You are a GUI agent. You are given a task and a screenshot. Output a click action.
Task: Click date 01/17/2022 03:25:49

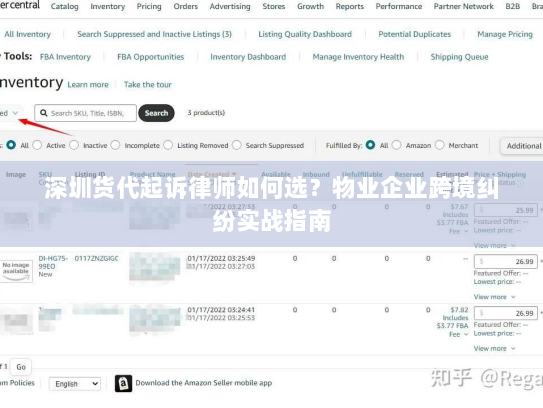coord(221,258)
